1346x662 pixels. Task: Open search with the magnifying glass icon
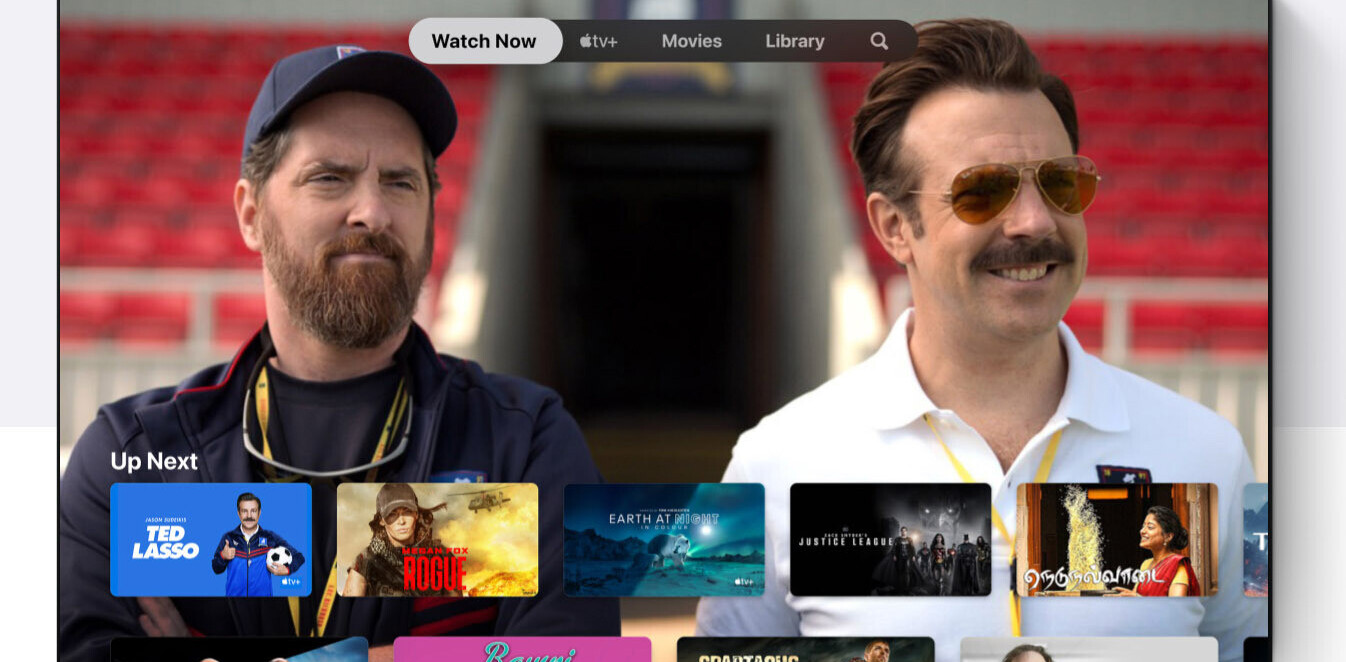point(879,41)
